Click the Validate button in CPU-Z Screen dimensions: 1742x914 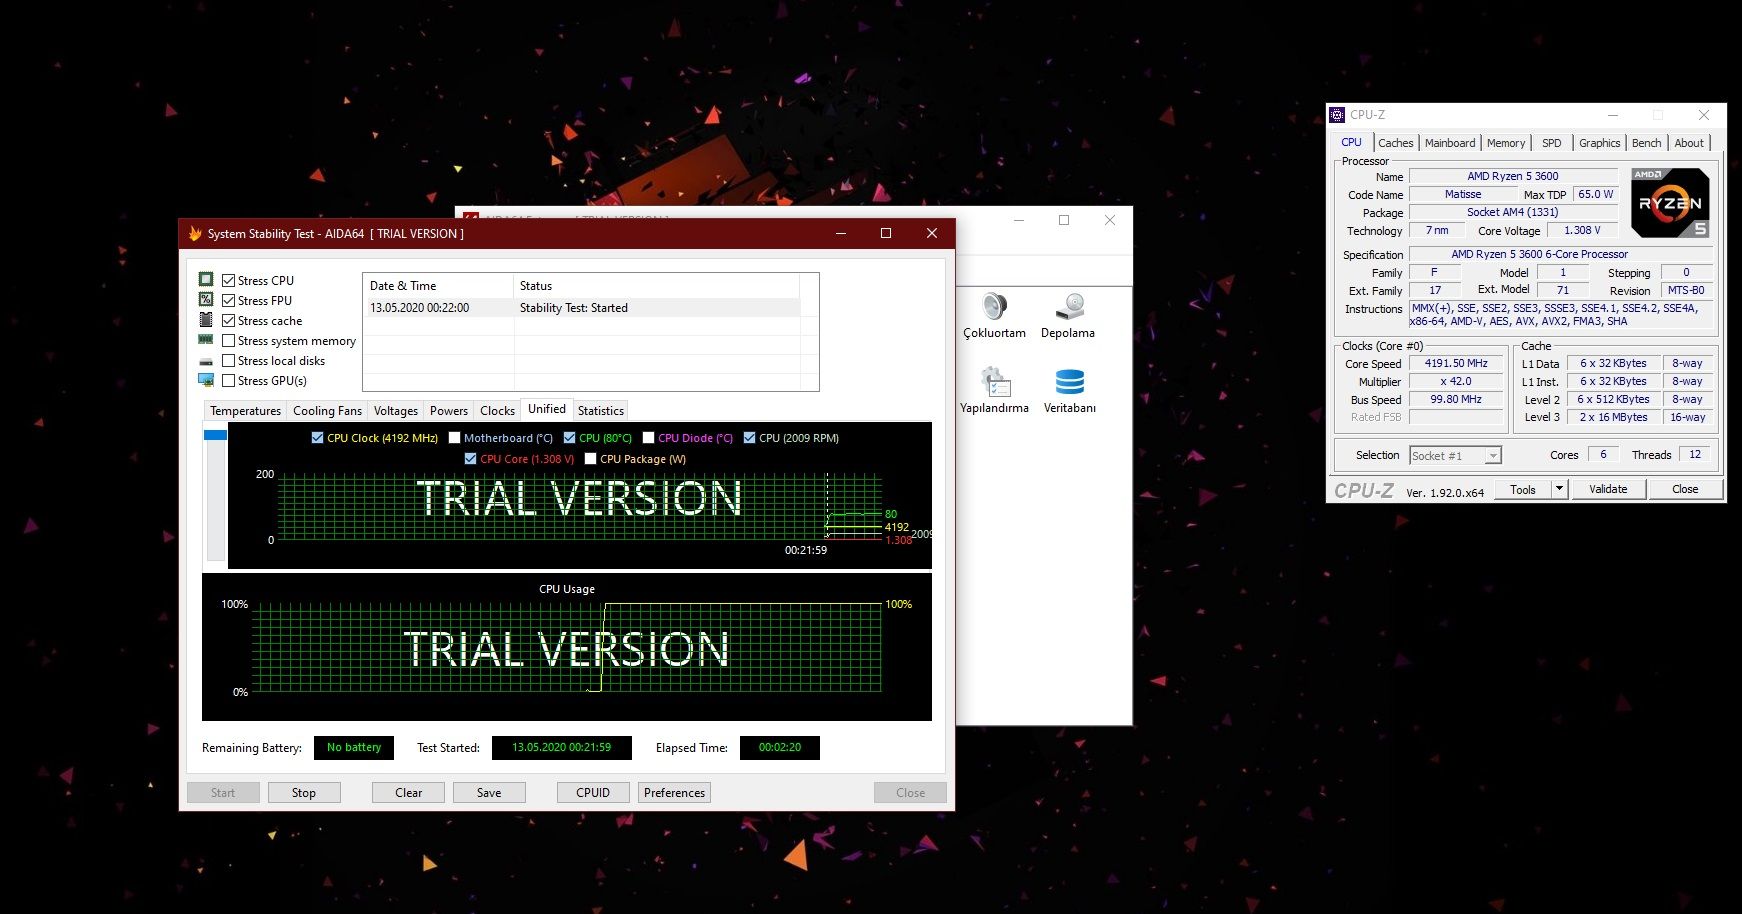(1608, 489)
